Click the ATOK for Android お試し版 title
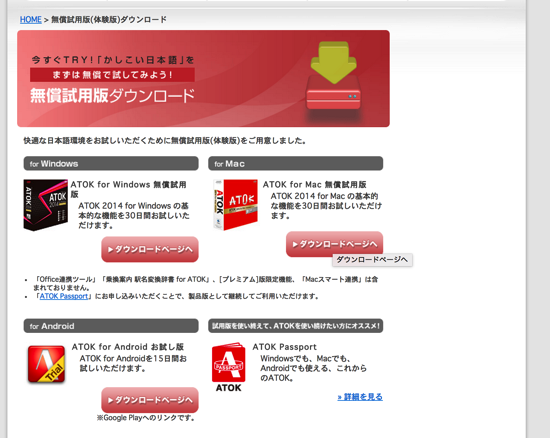This screenshot has height=438, width=550. (x=128, y=347)
